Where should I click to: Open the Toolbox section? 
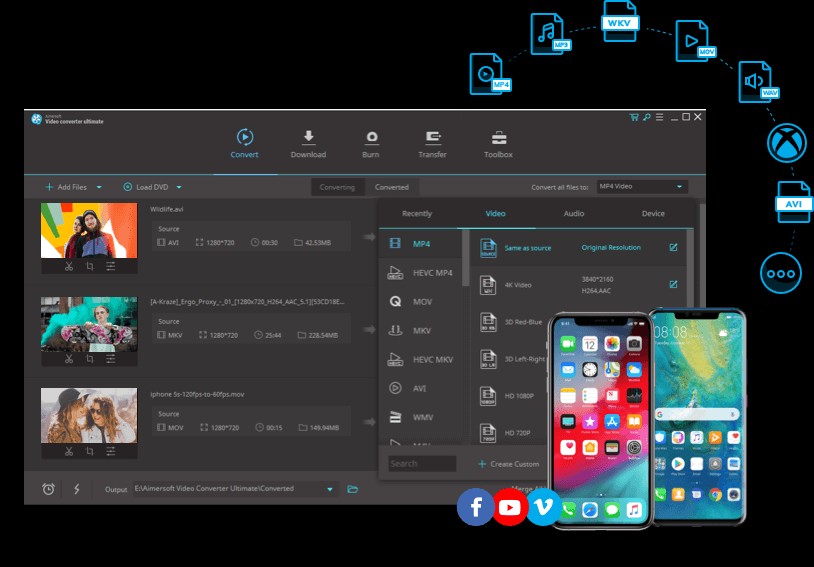pyautogui.click(x=498, y=144)
